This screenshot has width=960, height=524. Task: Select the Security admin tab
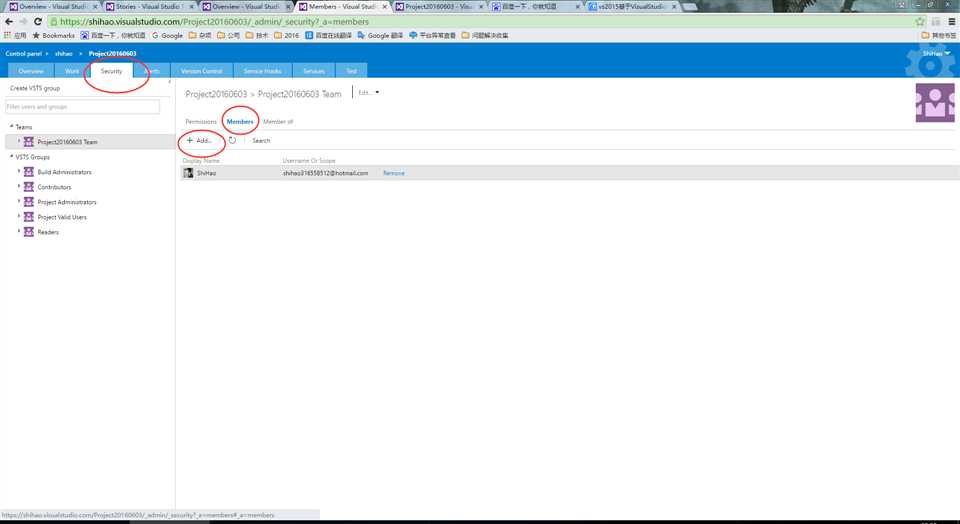pos(111,71)
